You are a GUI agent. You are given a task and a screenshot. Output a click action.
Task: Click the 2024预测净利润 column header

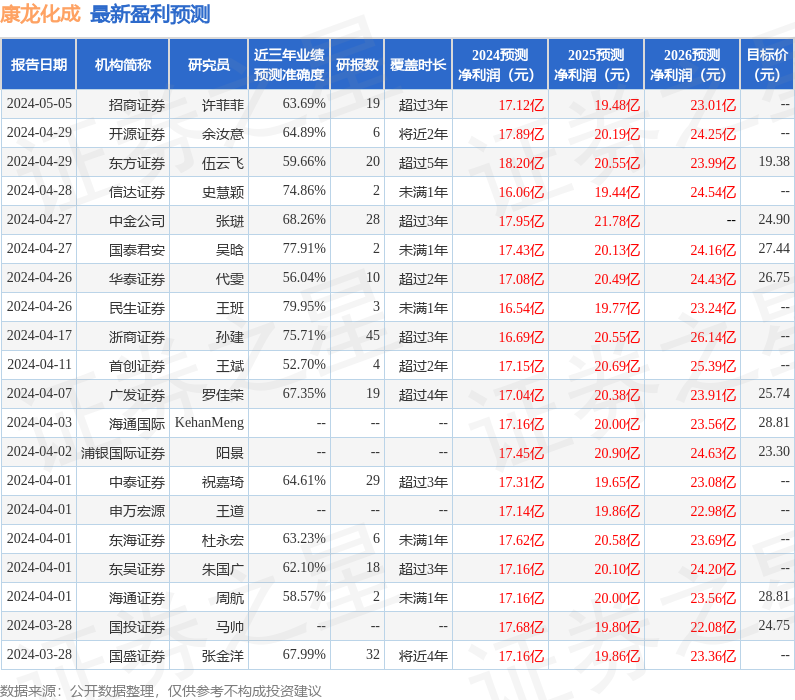click(500, 64)
